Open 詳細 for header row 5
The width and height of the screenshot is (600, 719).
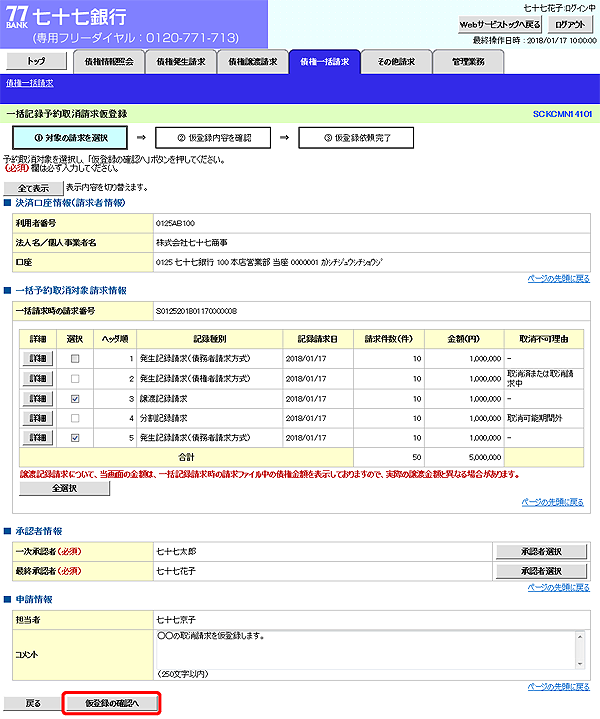pos(38,438)
